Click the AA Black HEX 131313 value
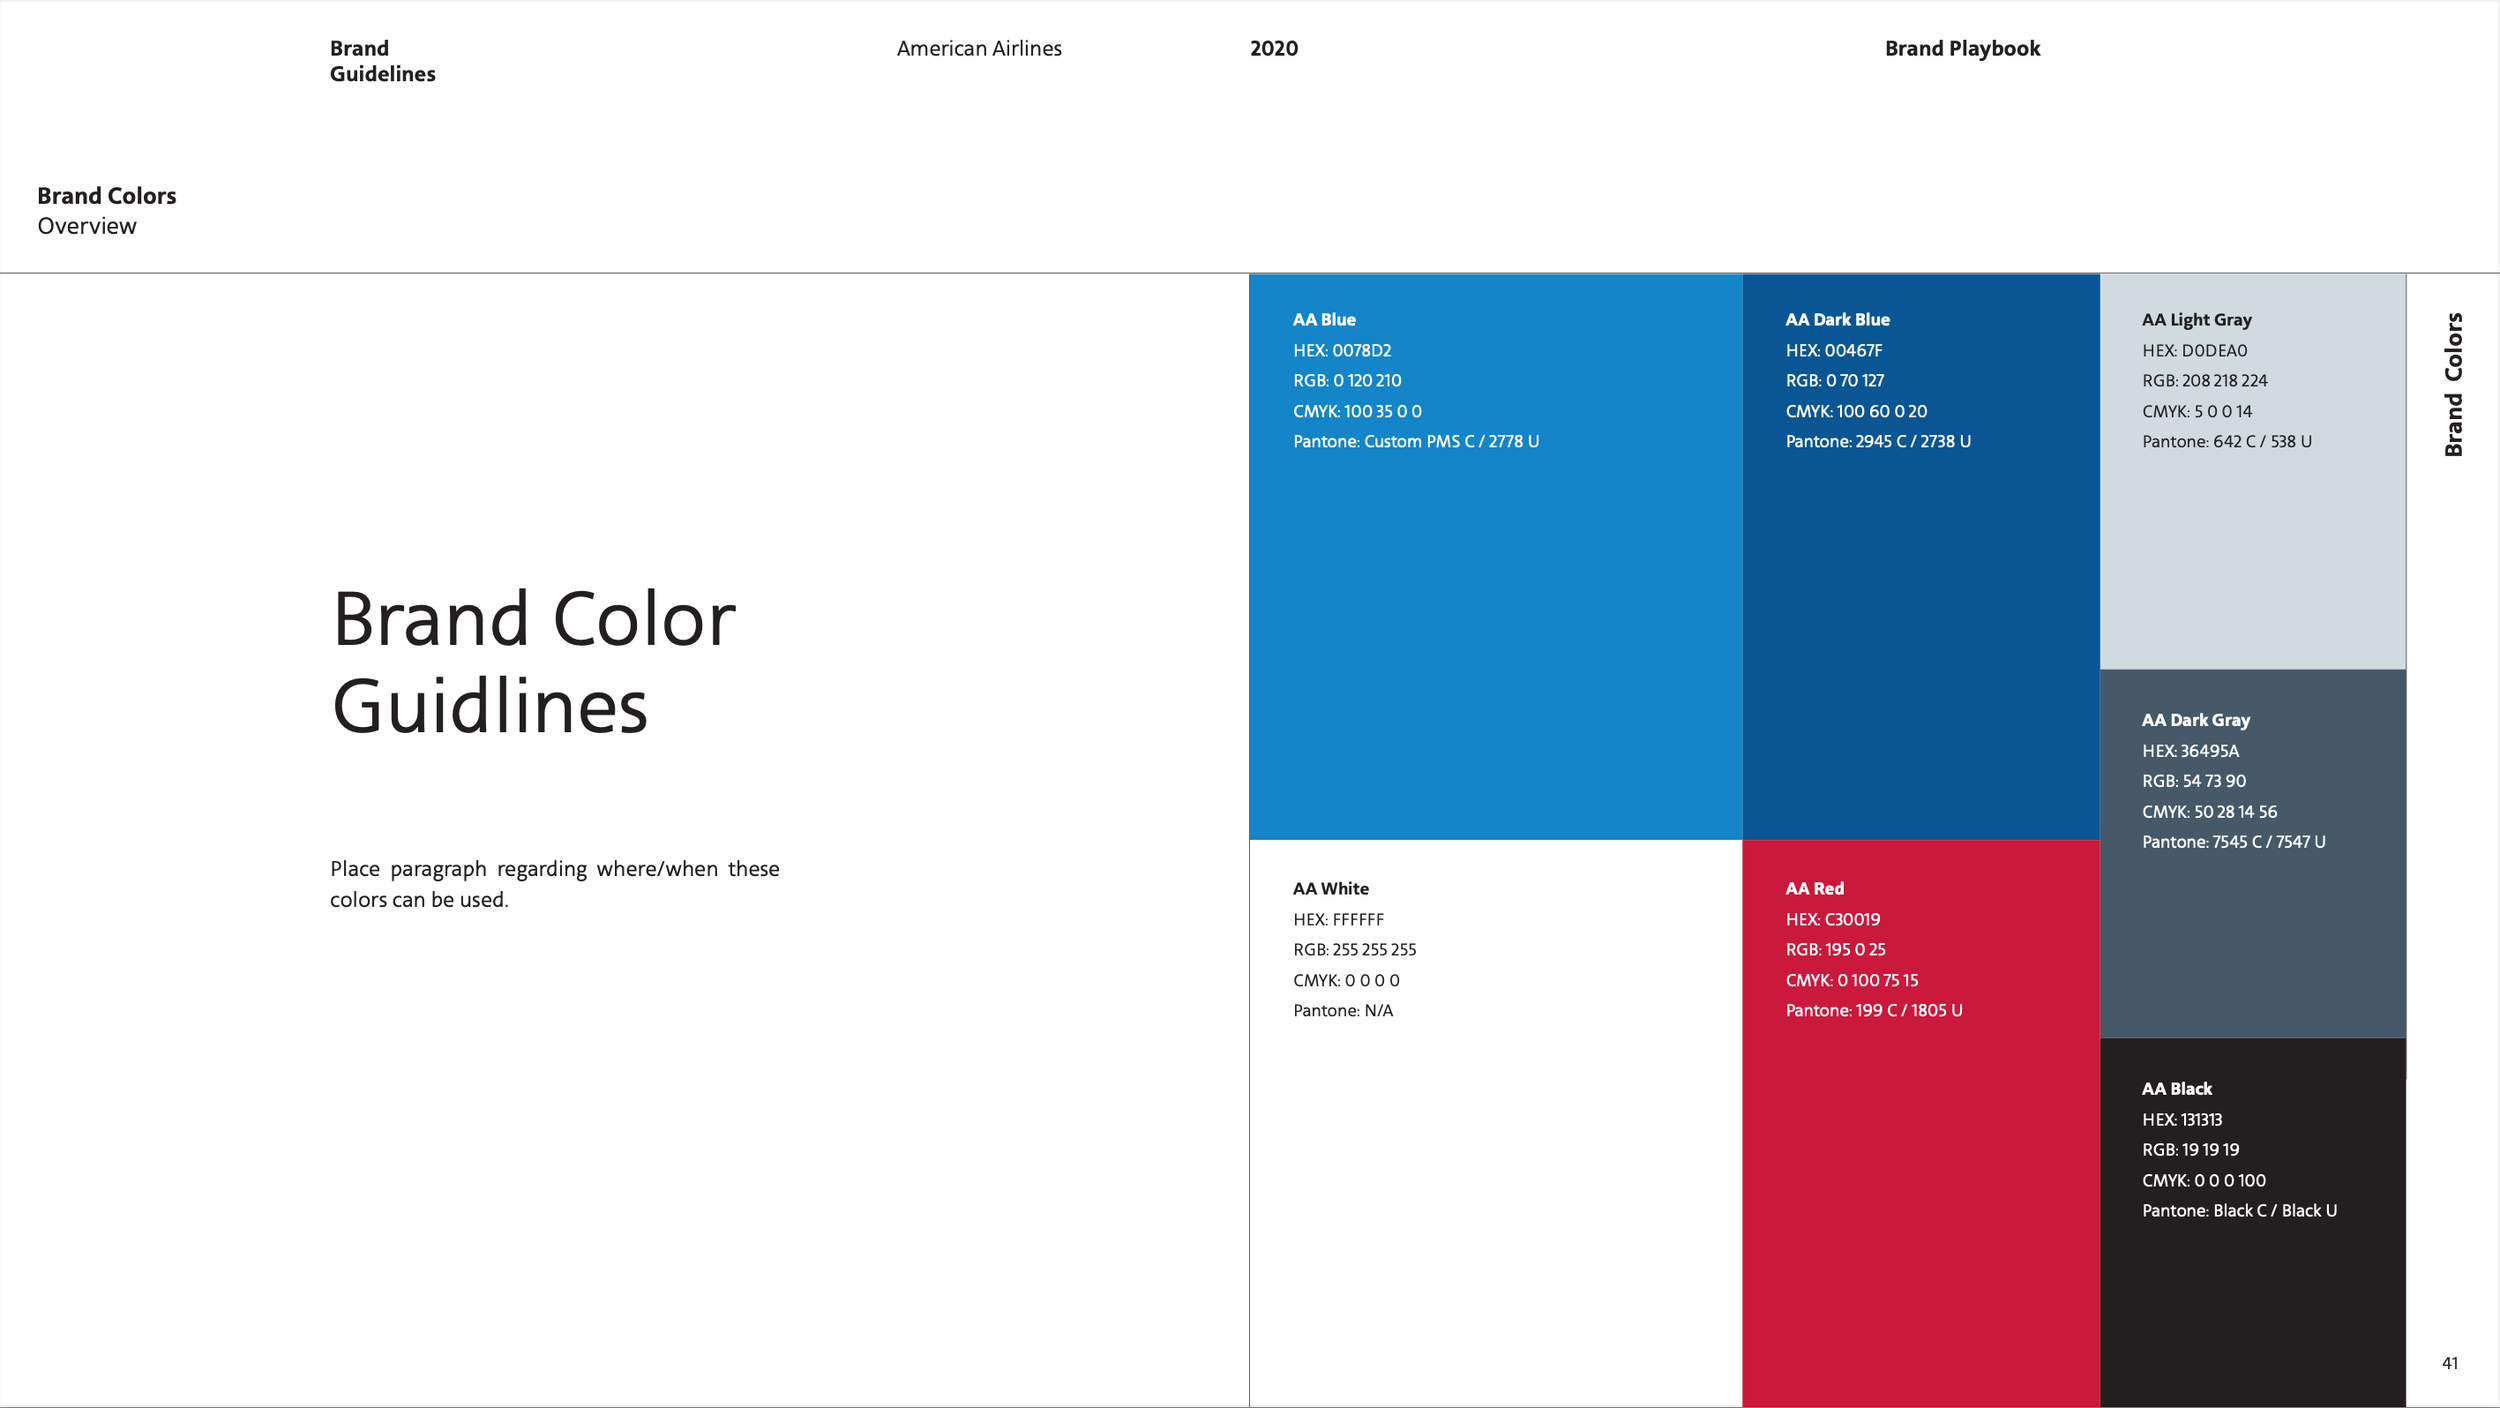 click(x=2181, y=1120)
